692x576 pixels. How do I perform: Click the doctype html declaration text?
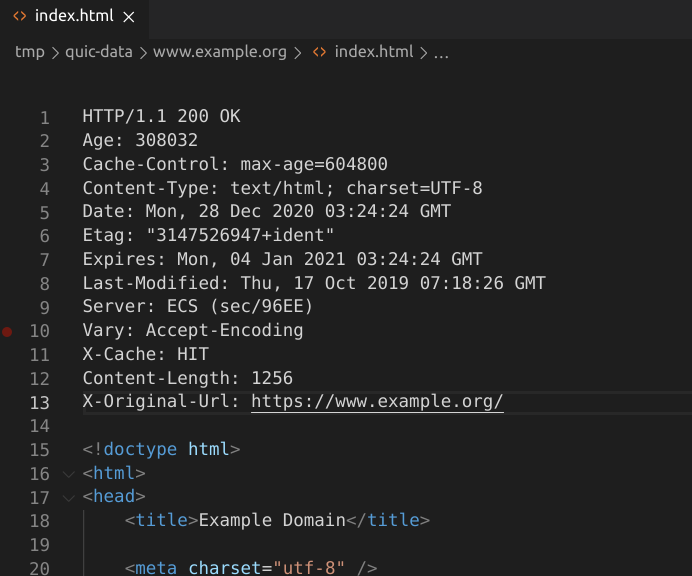click(x=162, y=449)
